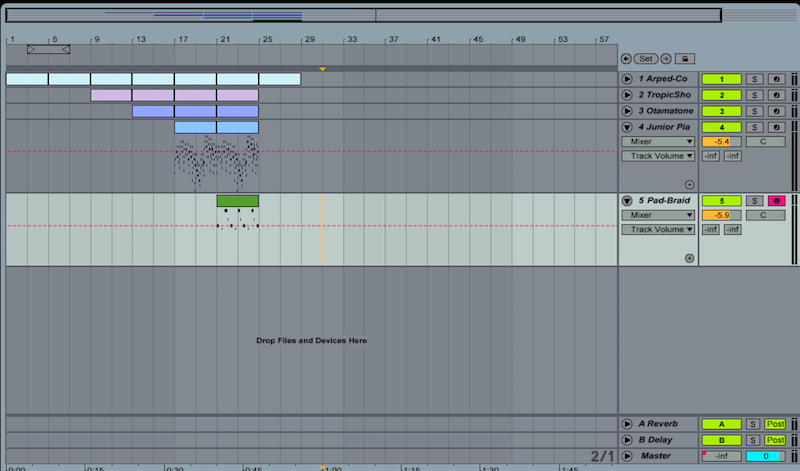
Task: Fold the 5 Pad-Braid track
Action: point(627,201)
